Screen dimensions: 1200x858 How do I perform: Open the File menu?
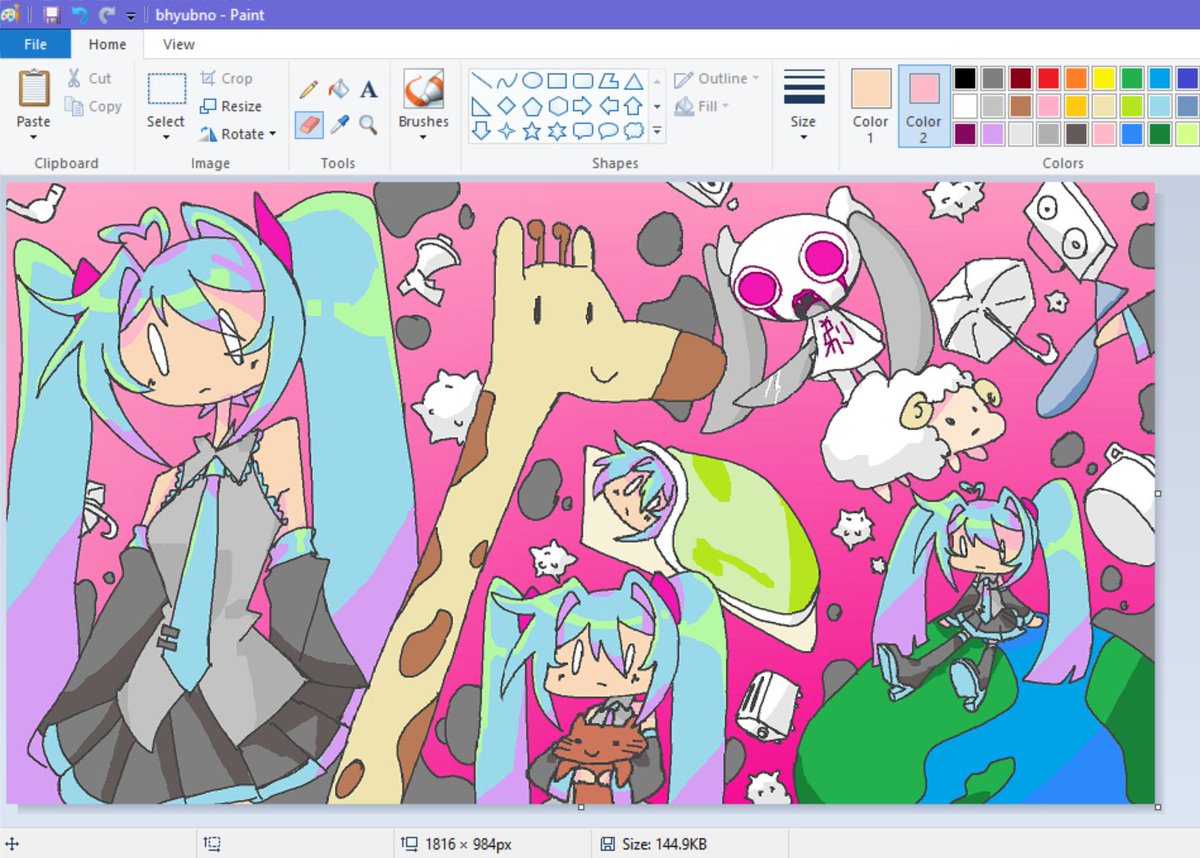tap(35, 44)
